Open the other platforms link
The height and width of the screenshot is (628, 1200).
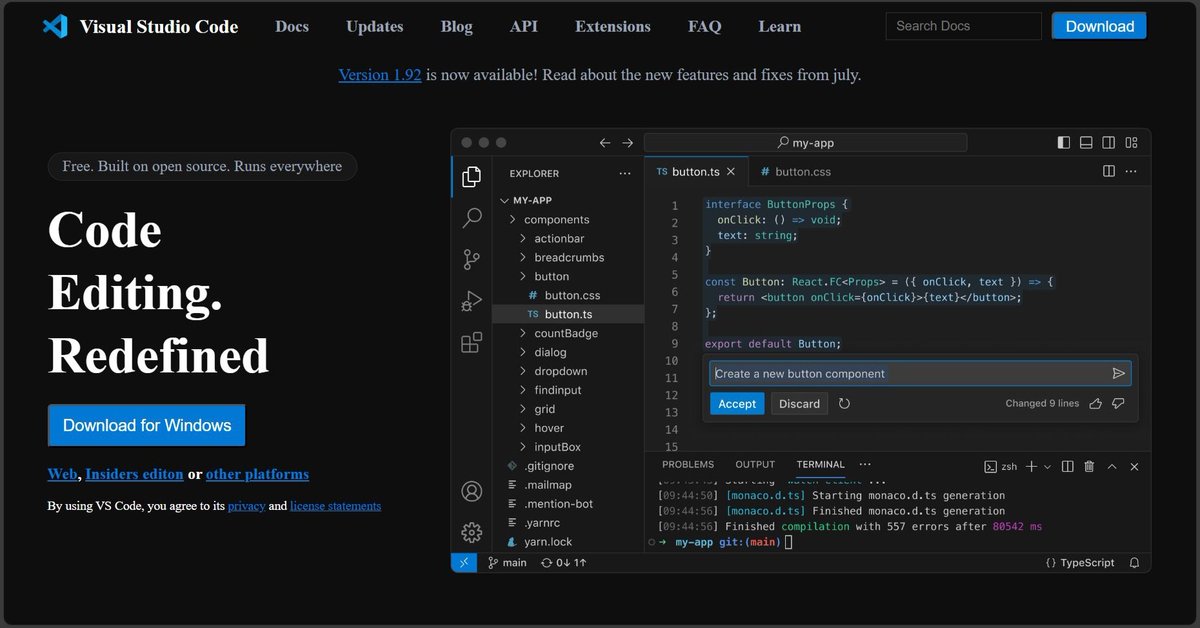[x=257, y=474]
